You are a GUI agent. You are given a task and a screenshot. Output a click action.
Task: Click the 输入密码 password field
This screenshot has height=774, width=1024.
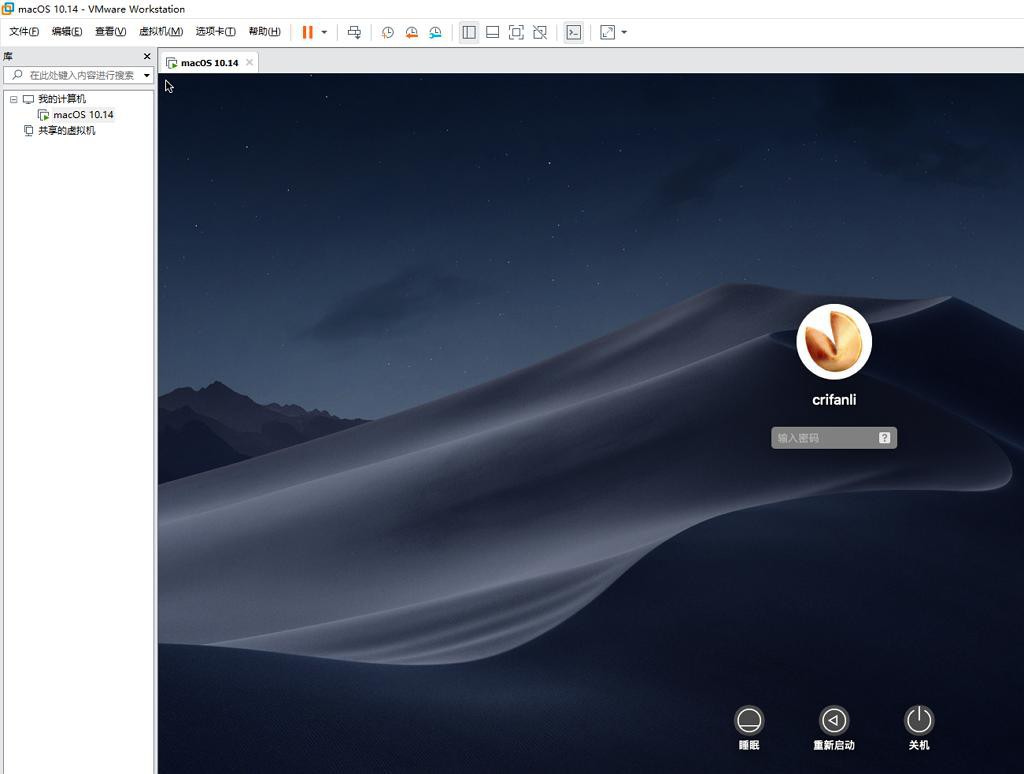tap(834, 438)
